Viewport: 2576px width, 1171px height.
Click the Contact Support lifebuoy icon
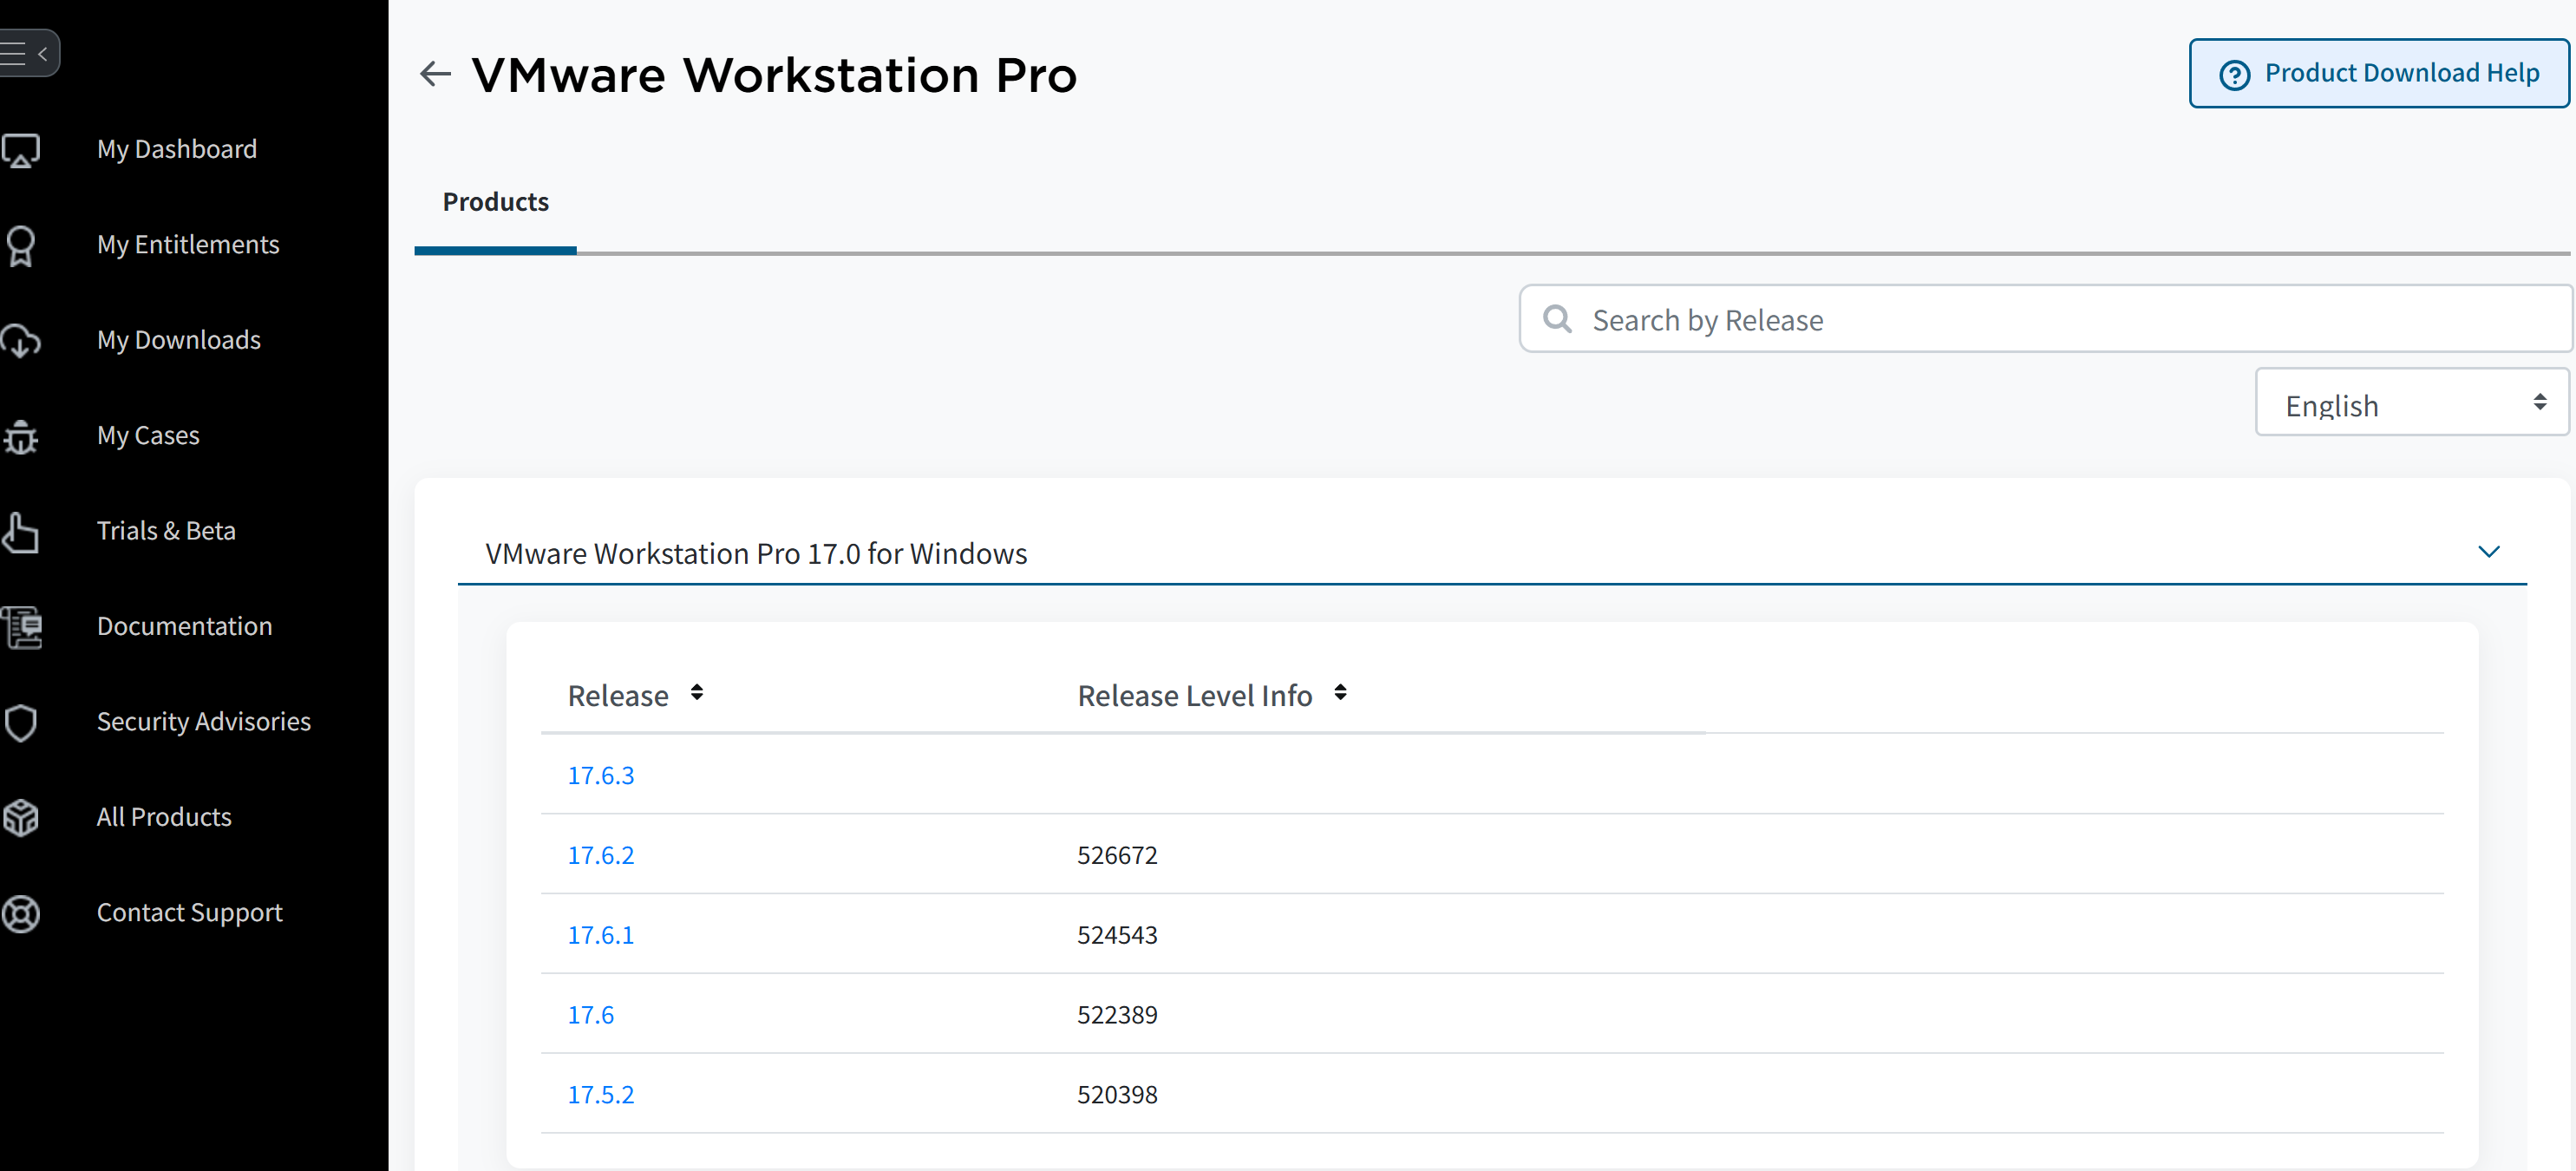pyautogui.click(x=22, y=913)
